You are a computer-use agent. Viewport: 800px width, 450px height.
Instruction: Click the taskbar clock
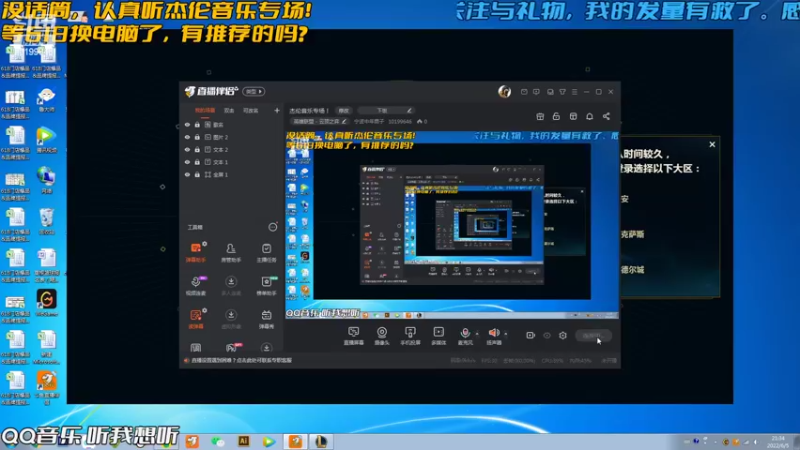778,442
